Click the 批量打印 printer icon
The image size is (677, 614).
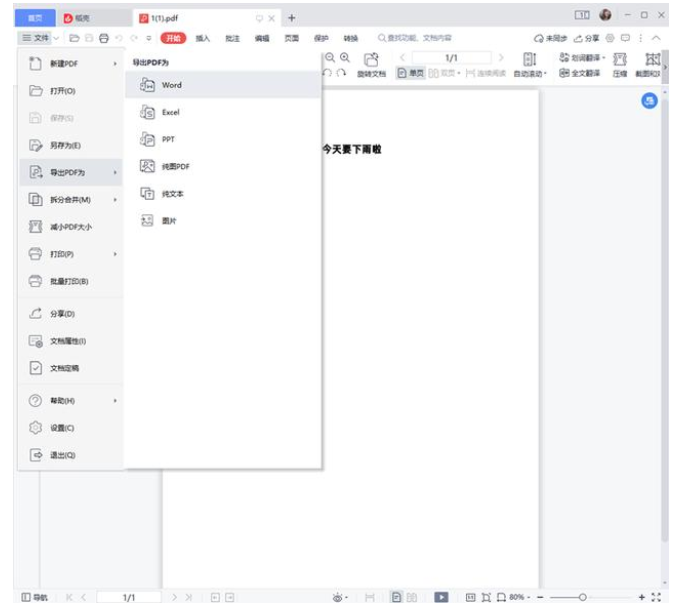[x=36, y=281]
